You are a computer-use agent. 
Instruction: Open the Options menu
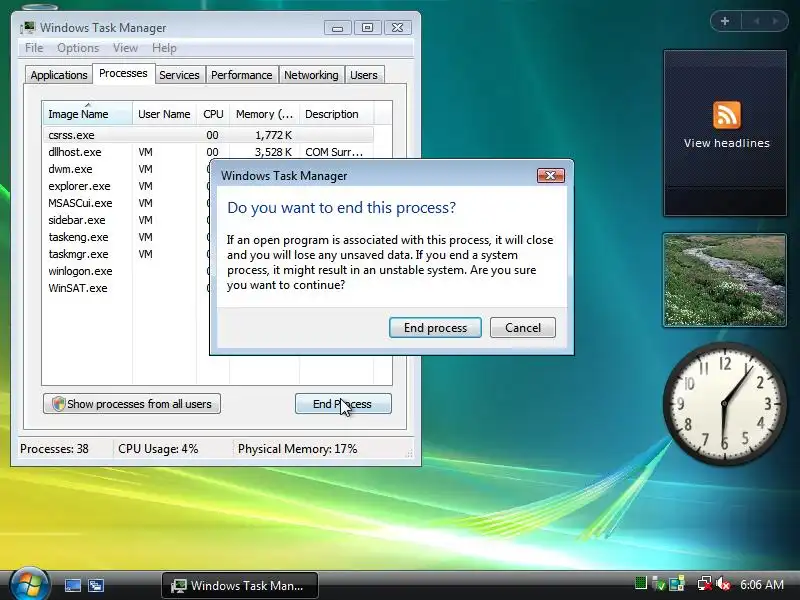(78, 48)
